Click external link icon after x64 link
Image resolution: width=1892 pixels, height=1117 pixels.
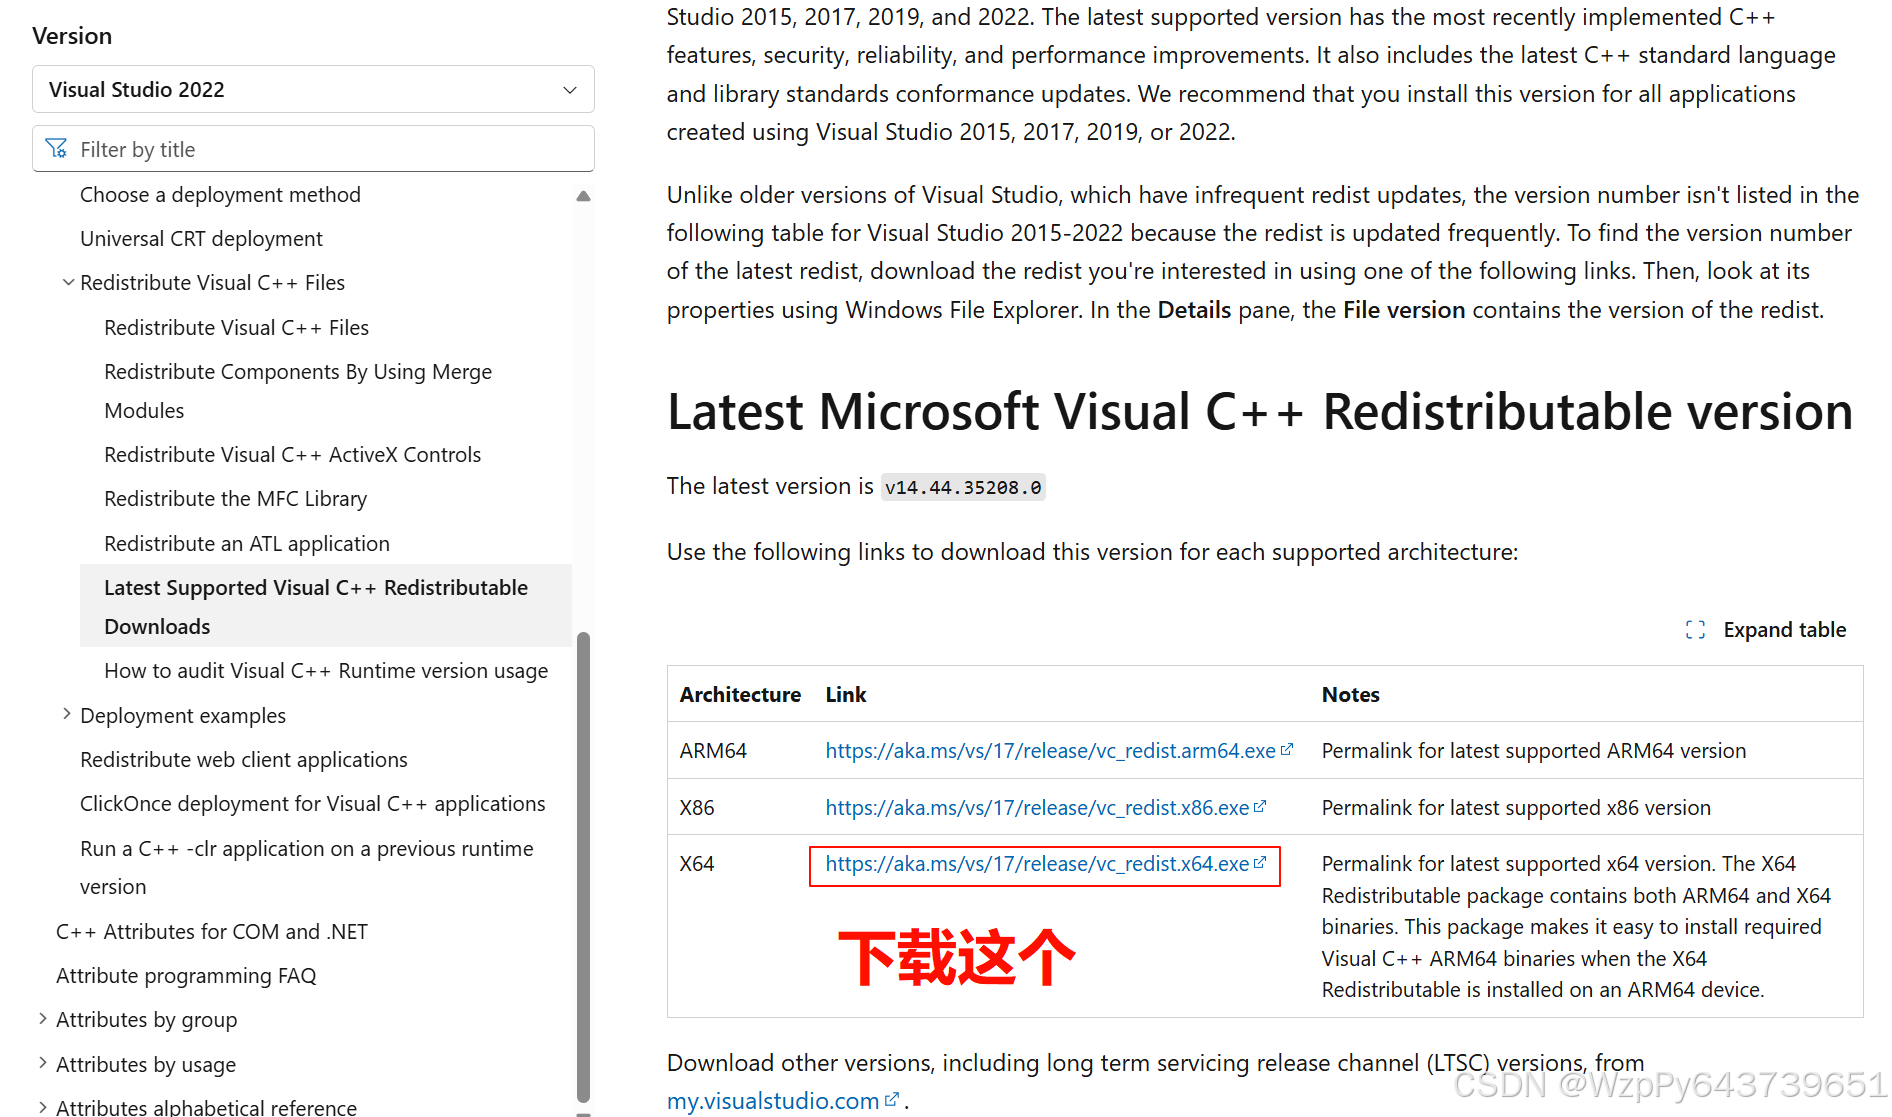(x=1260, y=862)
